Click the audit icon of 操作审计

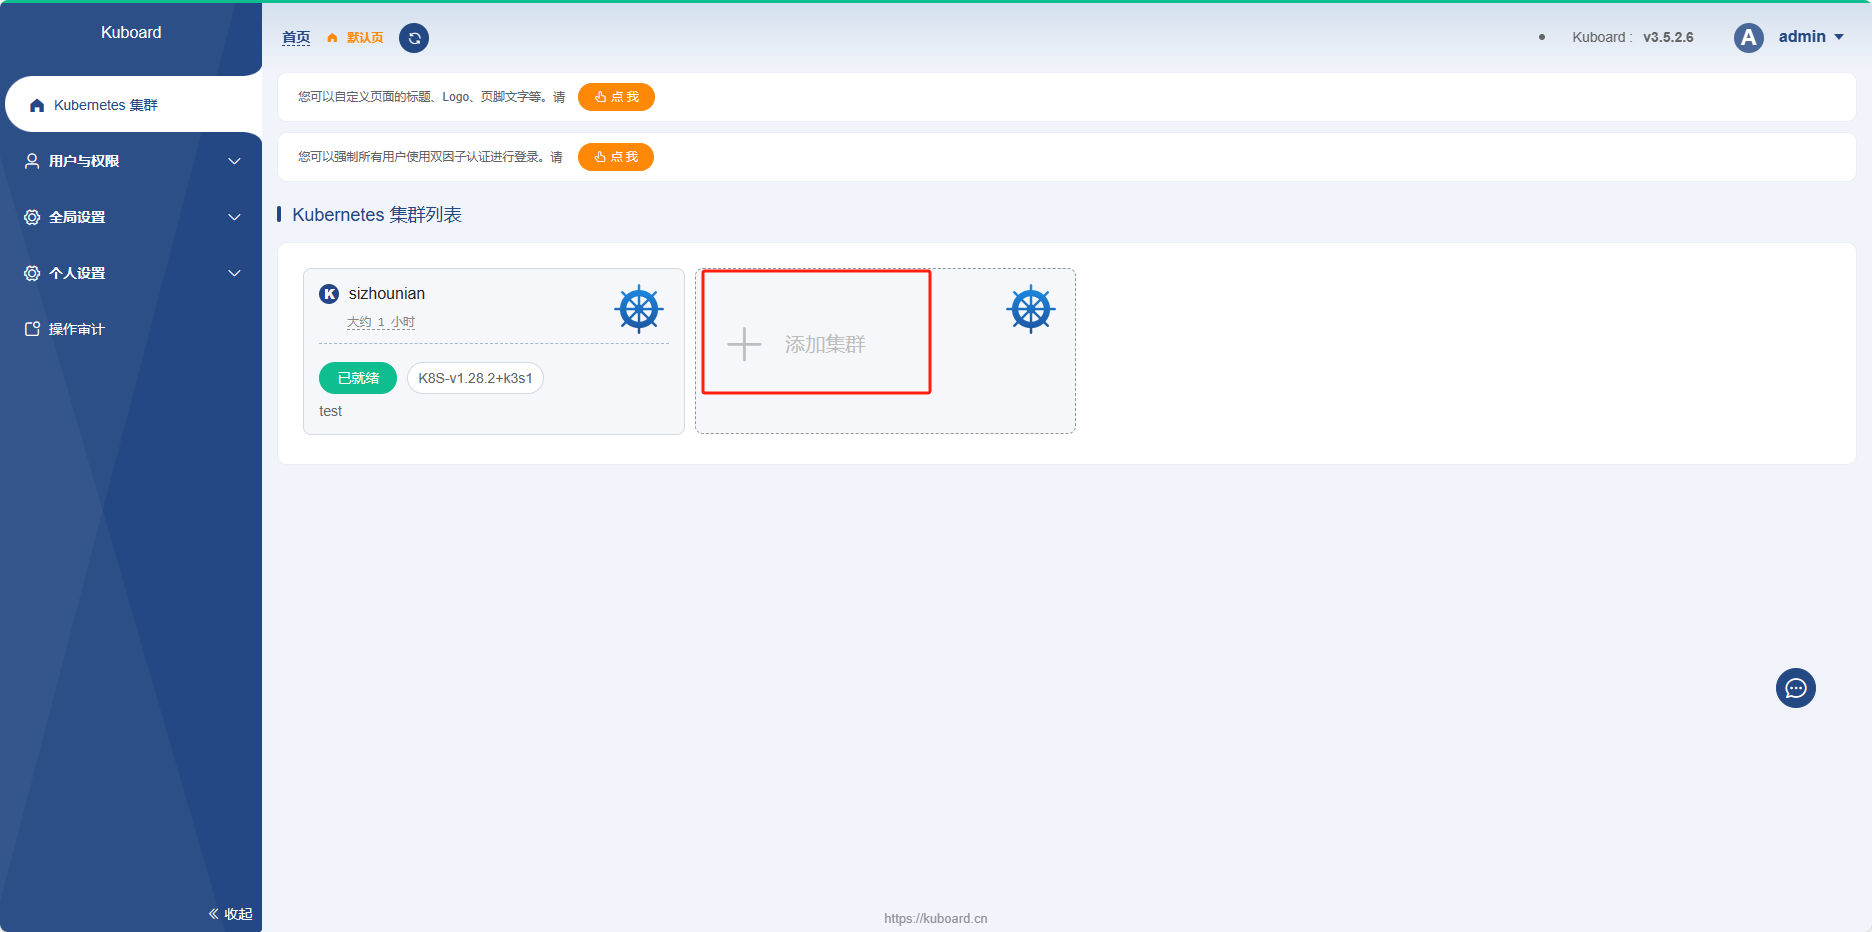32,329
